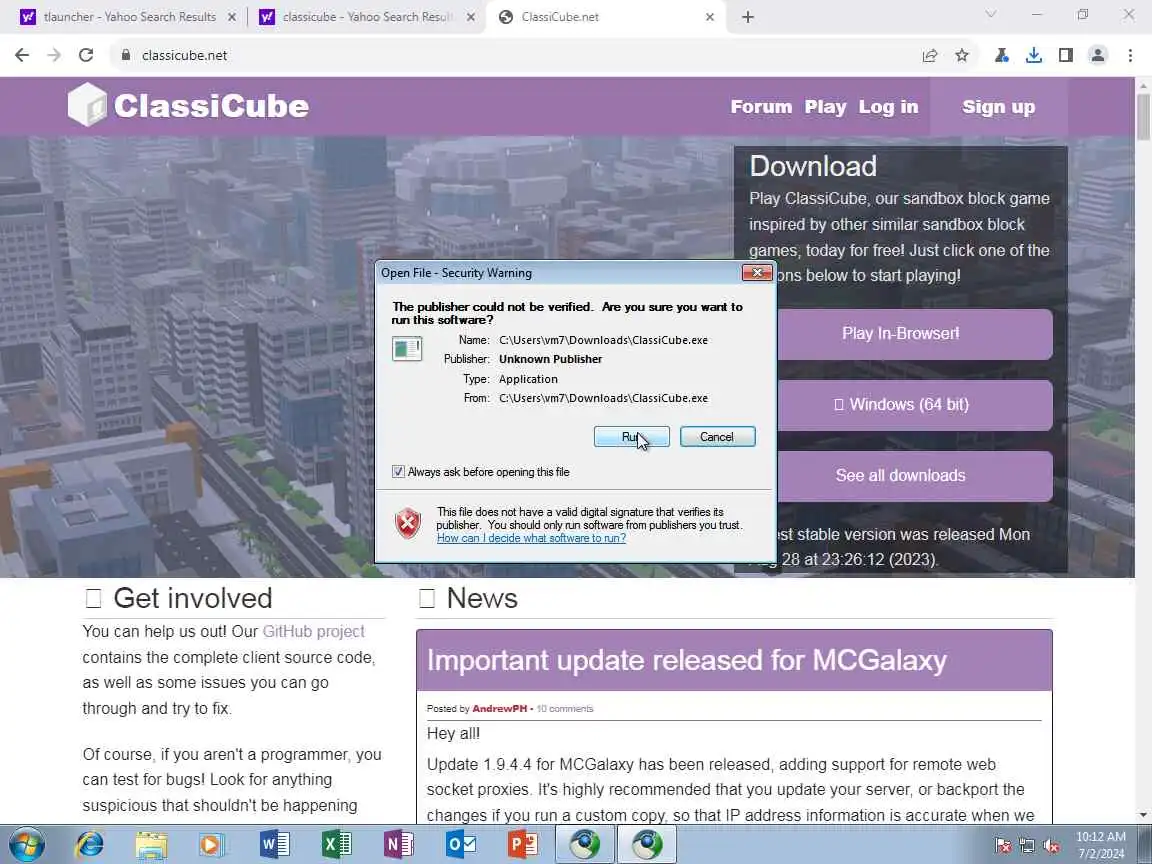This screenshot has width=1152, height=864.
Task: Open 'Important update released for MCGalaxy' post
Action: click(686, 660)
